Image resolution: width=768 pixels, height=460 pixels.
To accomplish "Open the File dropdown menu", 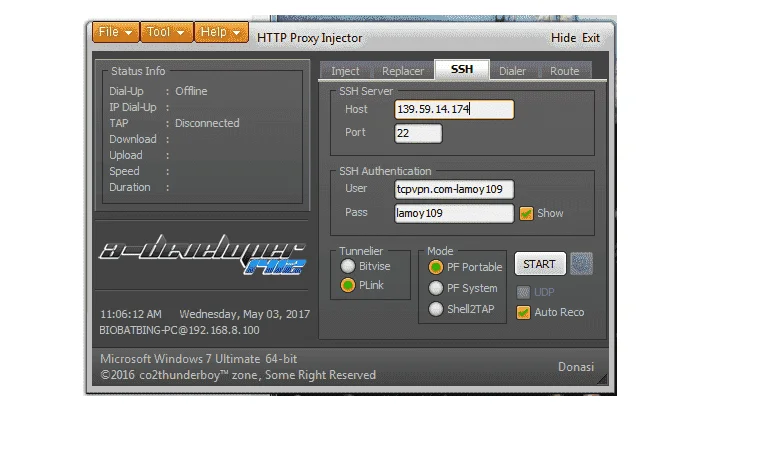I will [x=116, y=32].
